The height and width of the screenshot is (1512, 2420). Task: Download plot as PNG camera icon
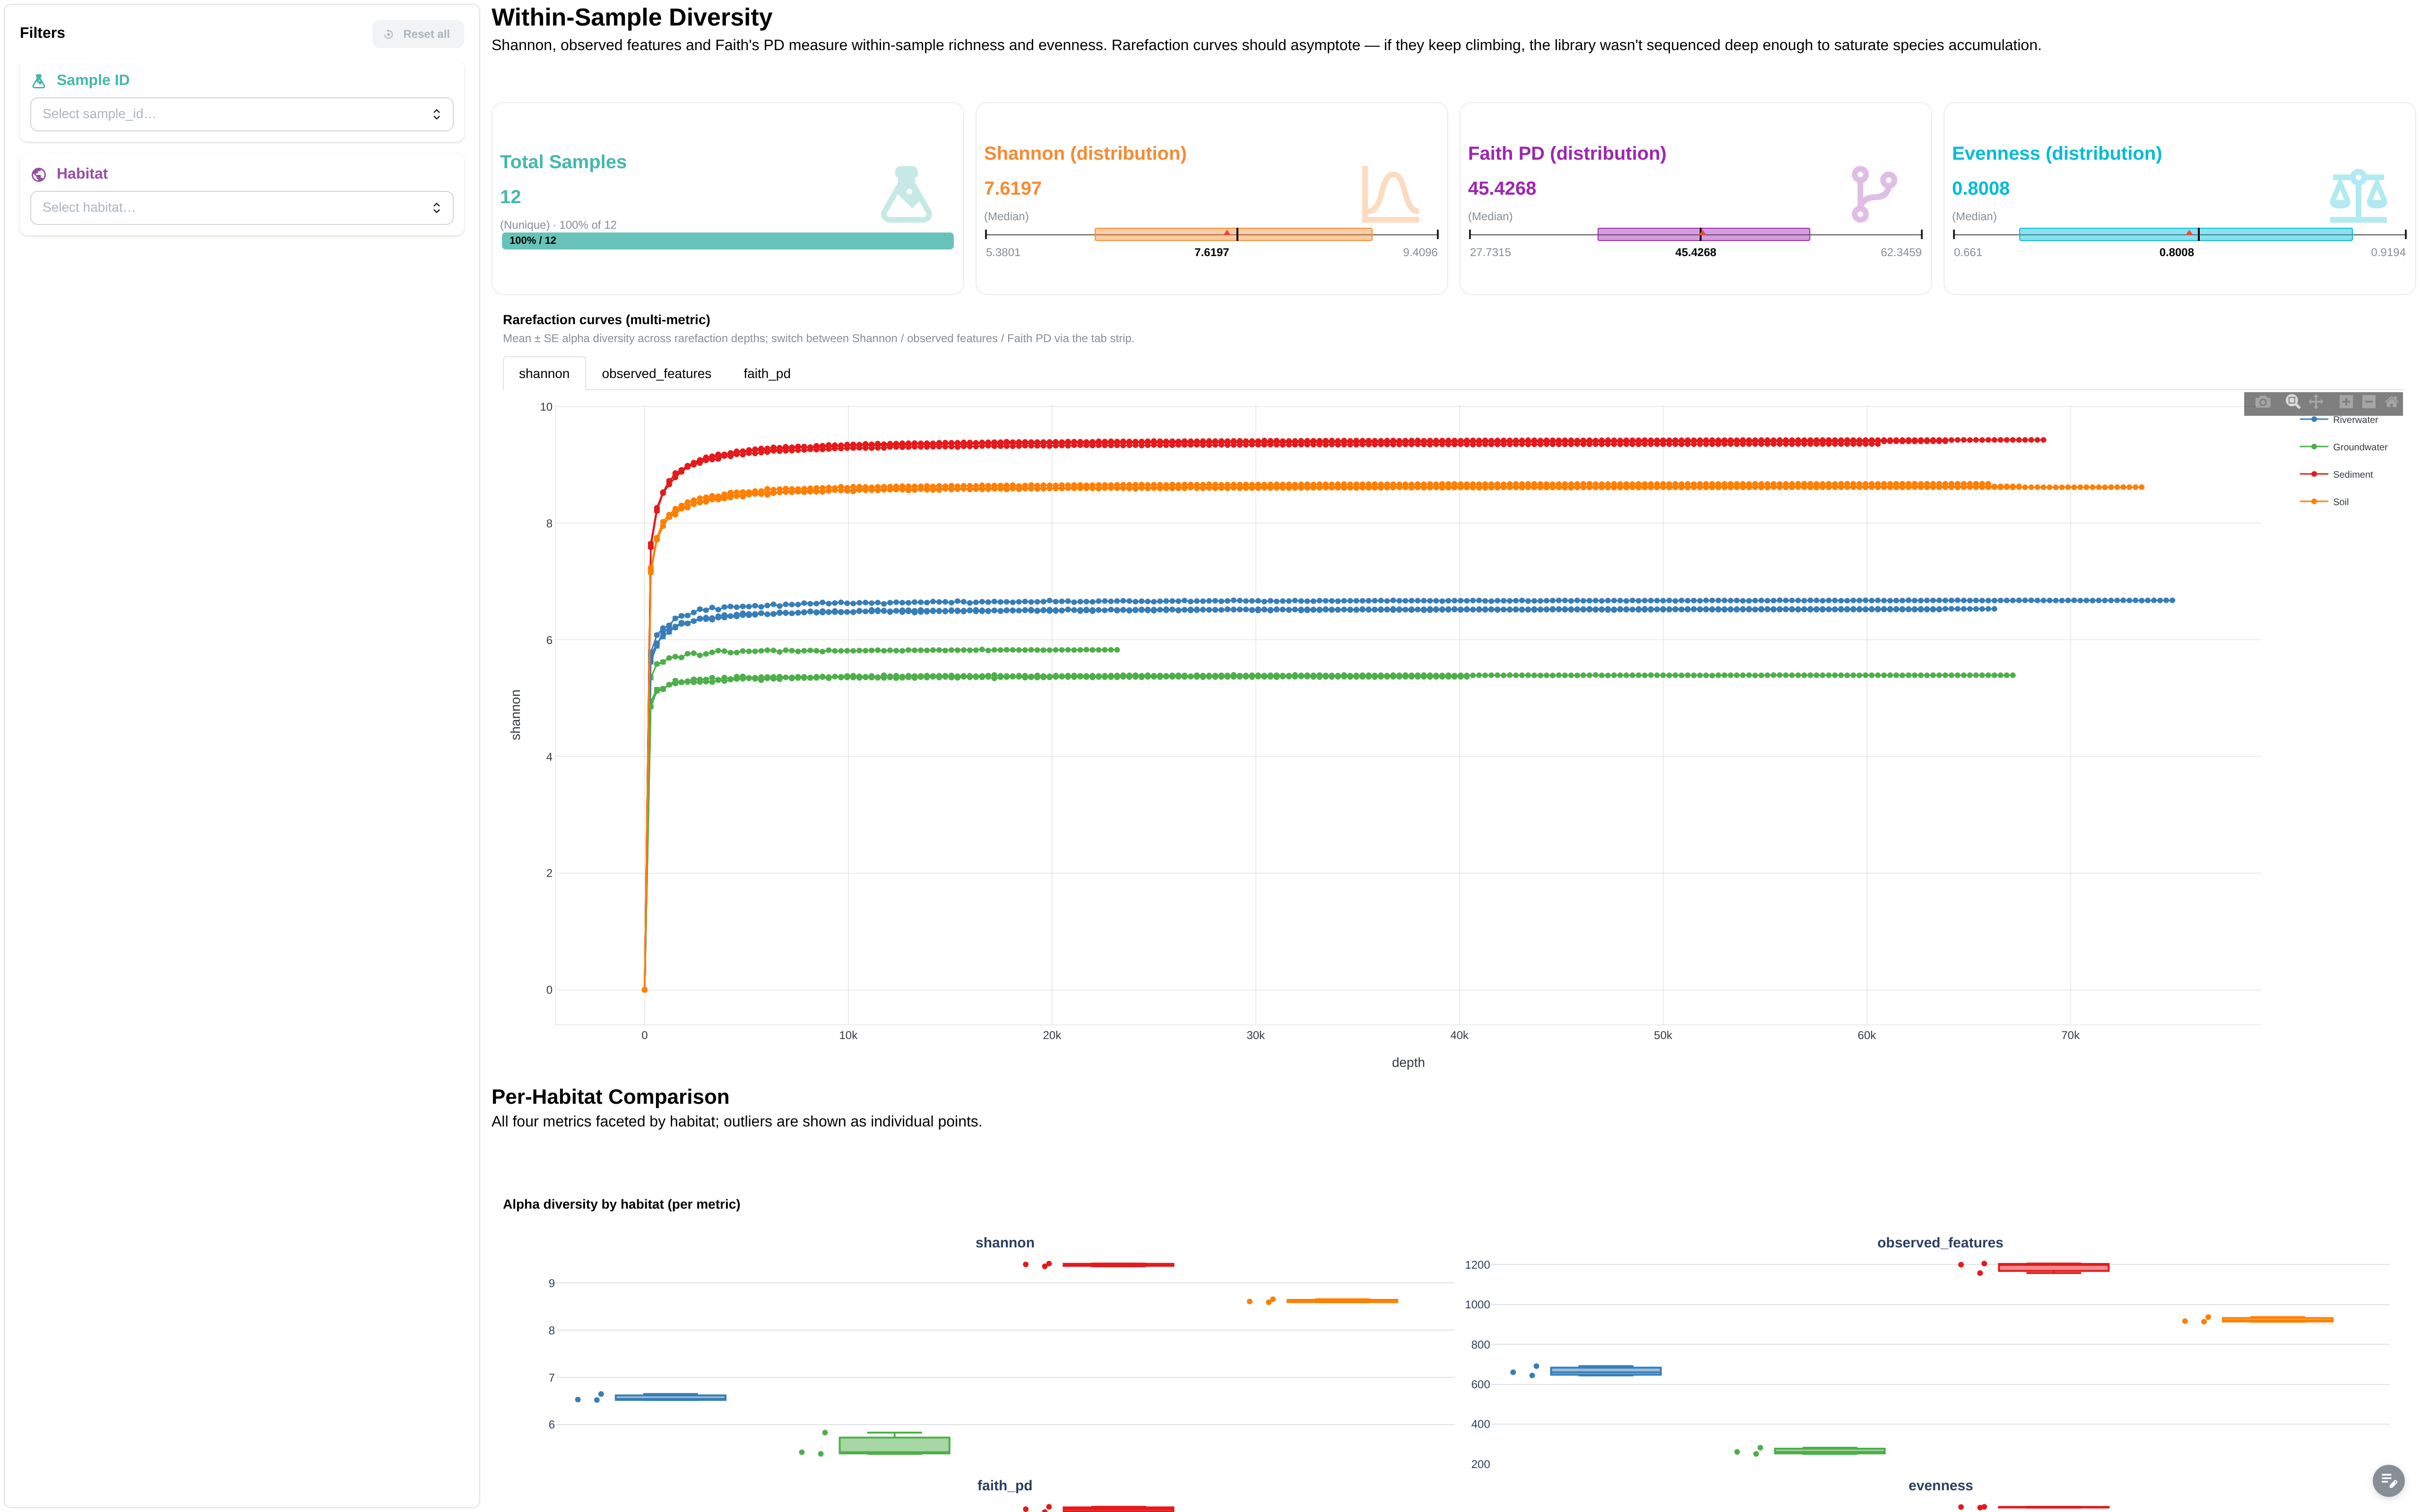tap(2263, 402)
